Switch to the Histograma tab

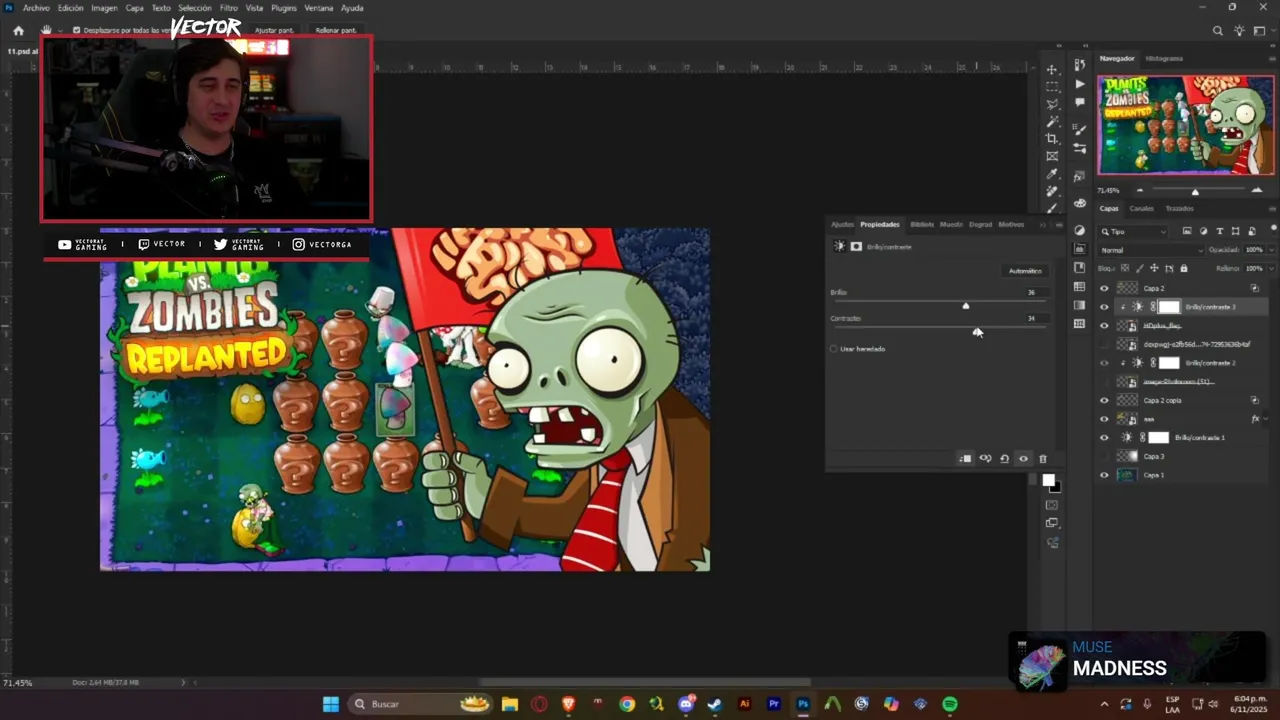pyautogui.click(x=1164, y=59)
